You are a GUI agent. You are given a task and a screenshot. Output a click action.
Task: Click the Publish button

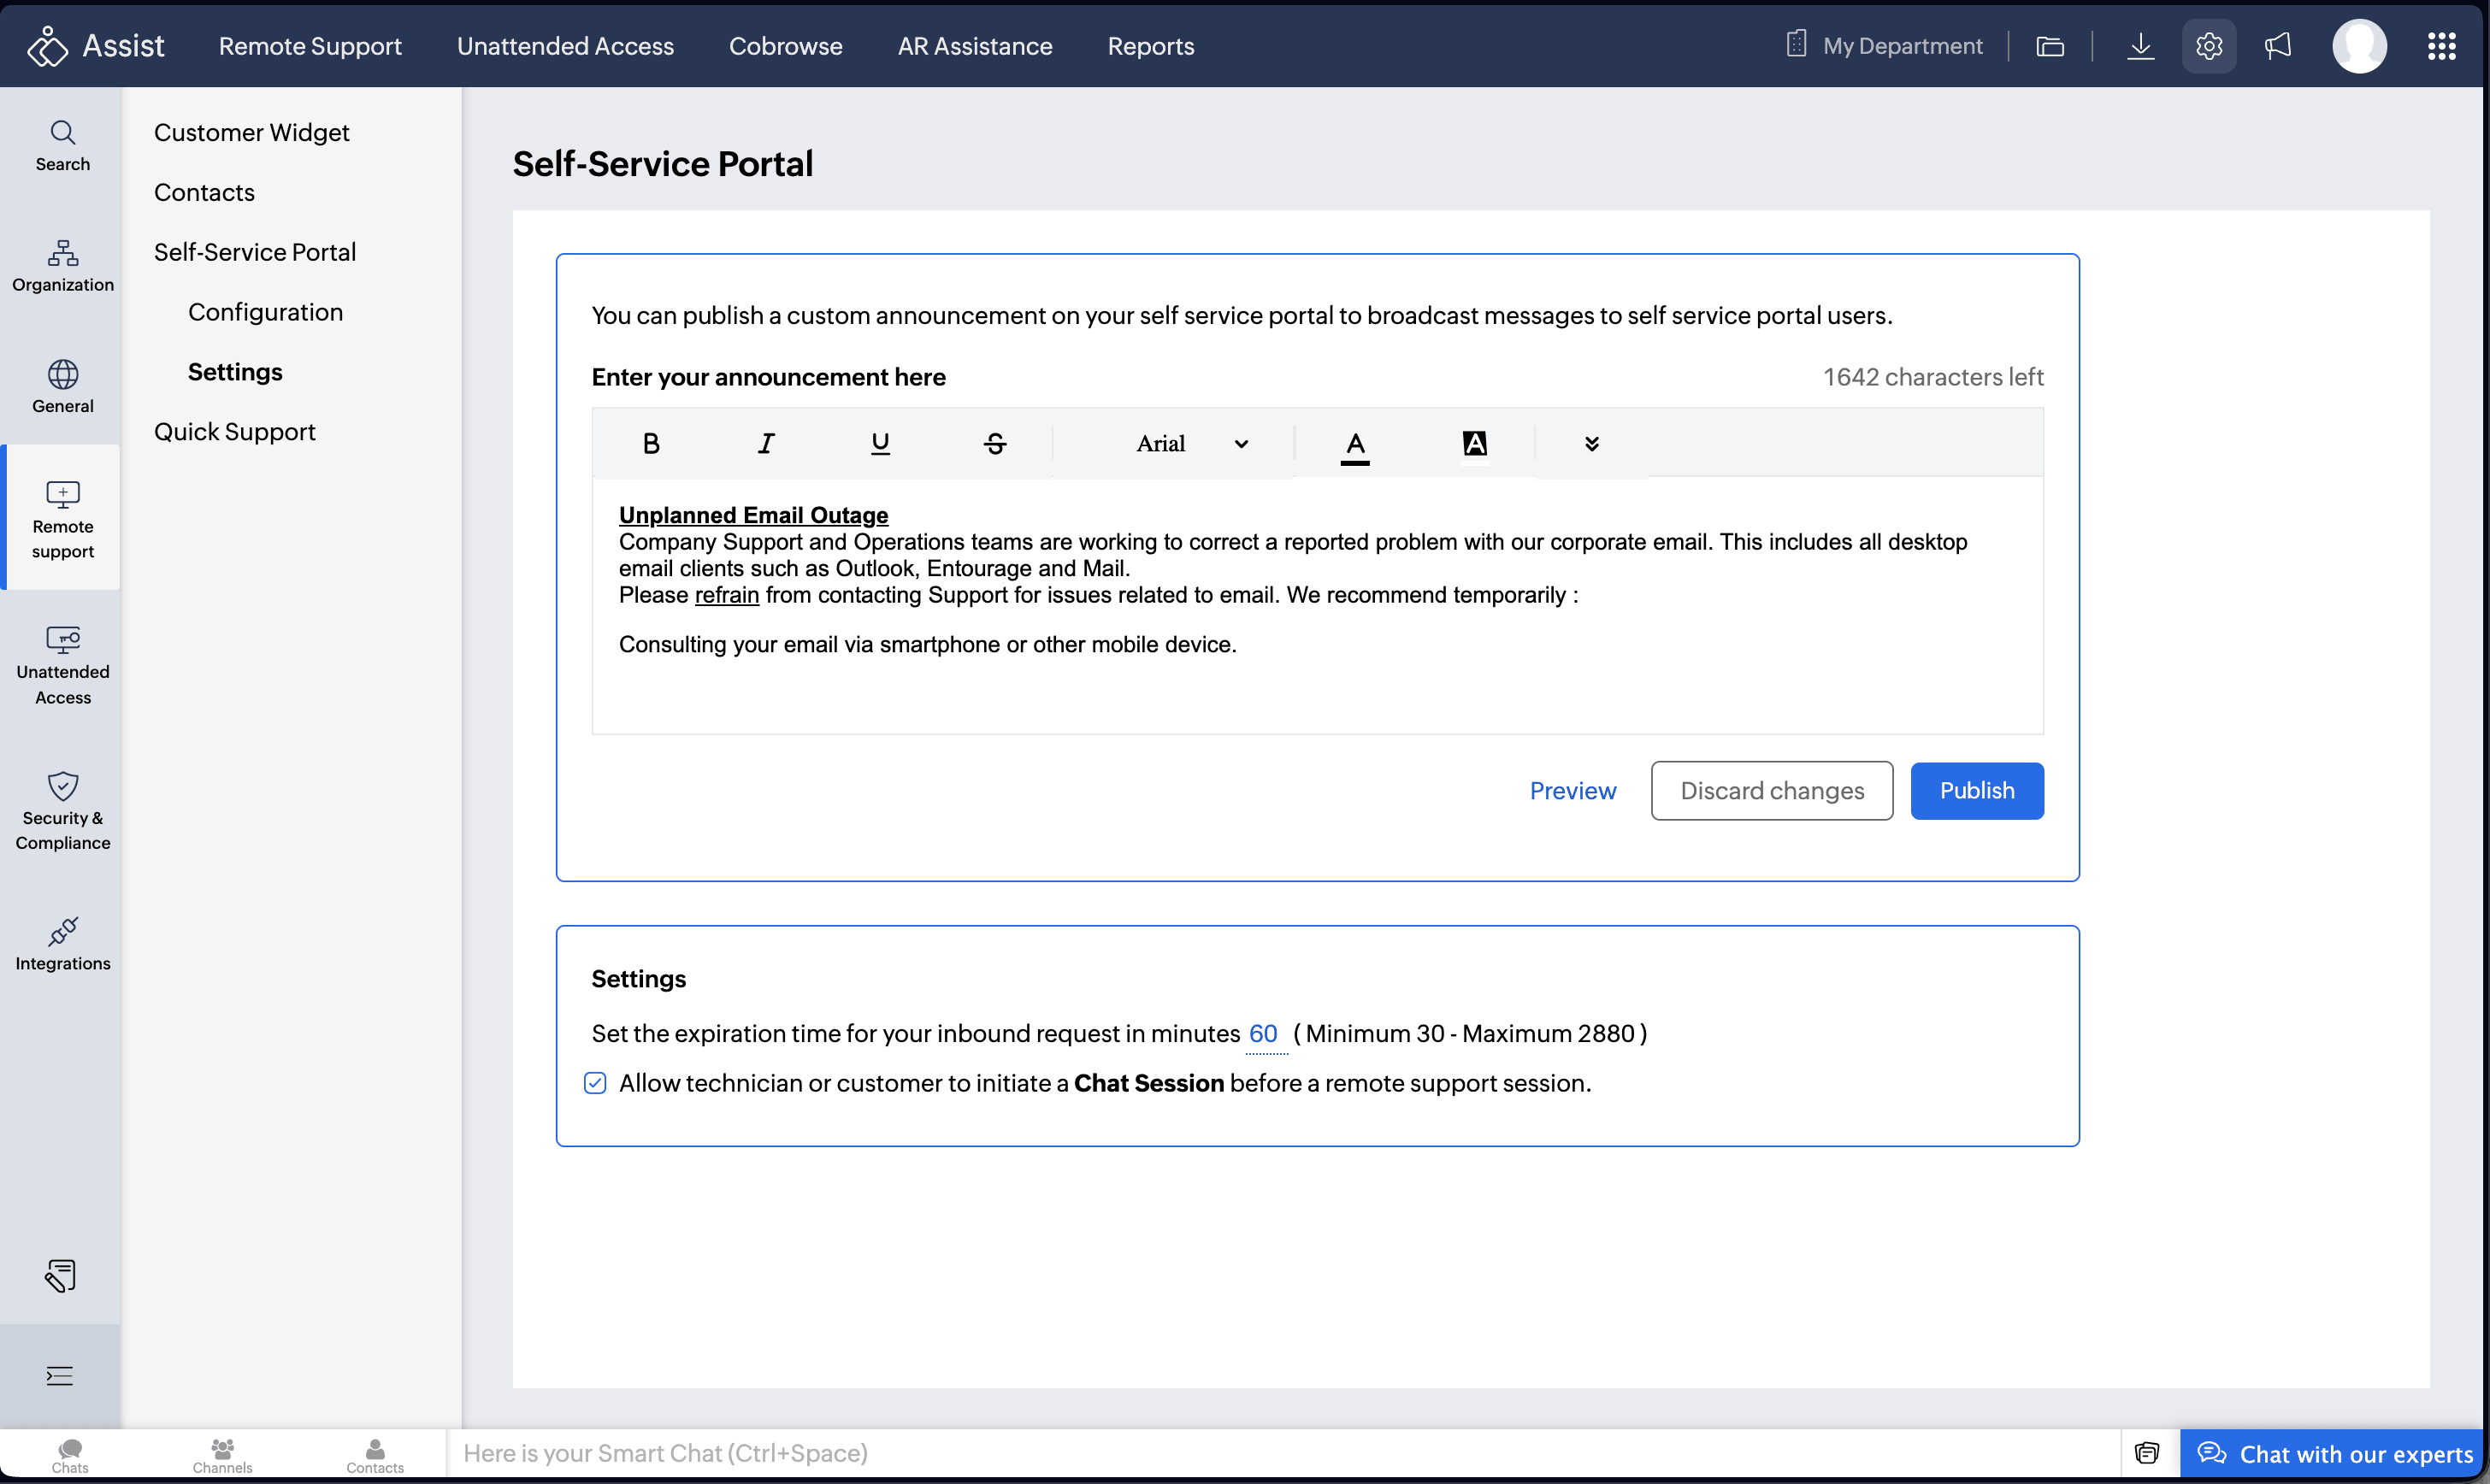click(1976, 790)
